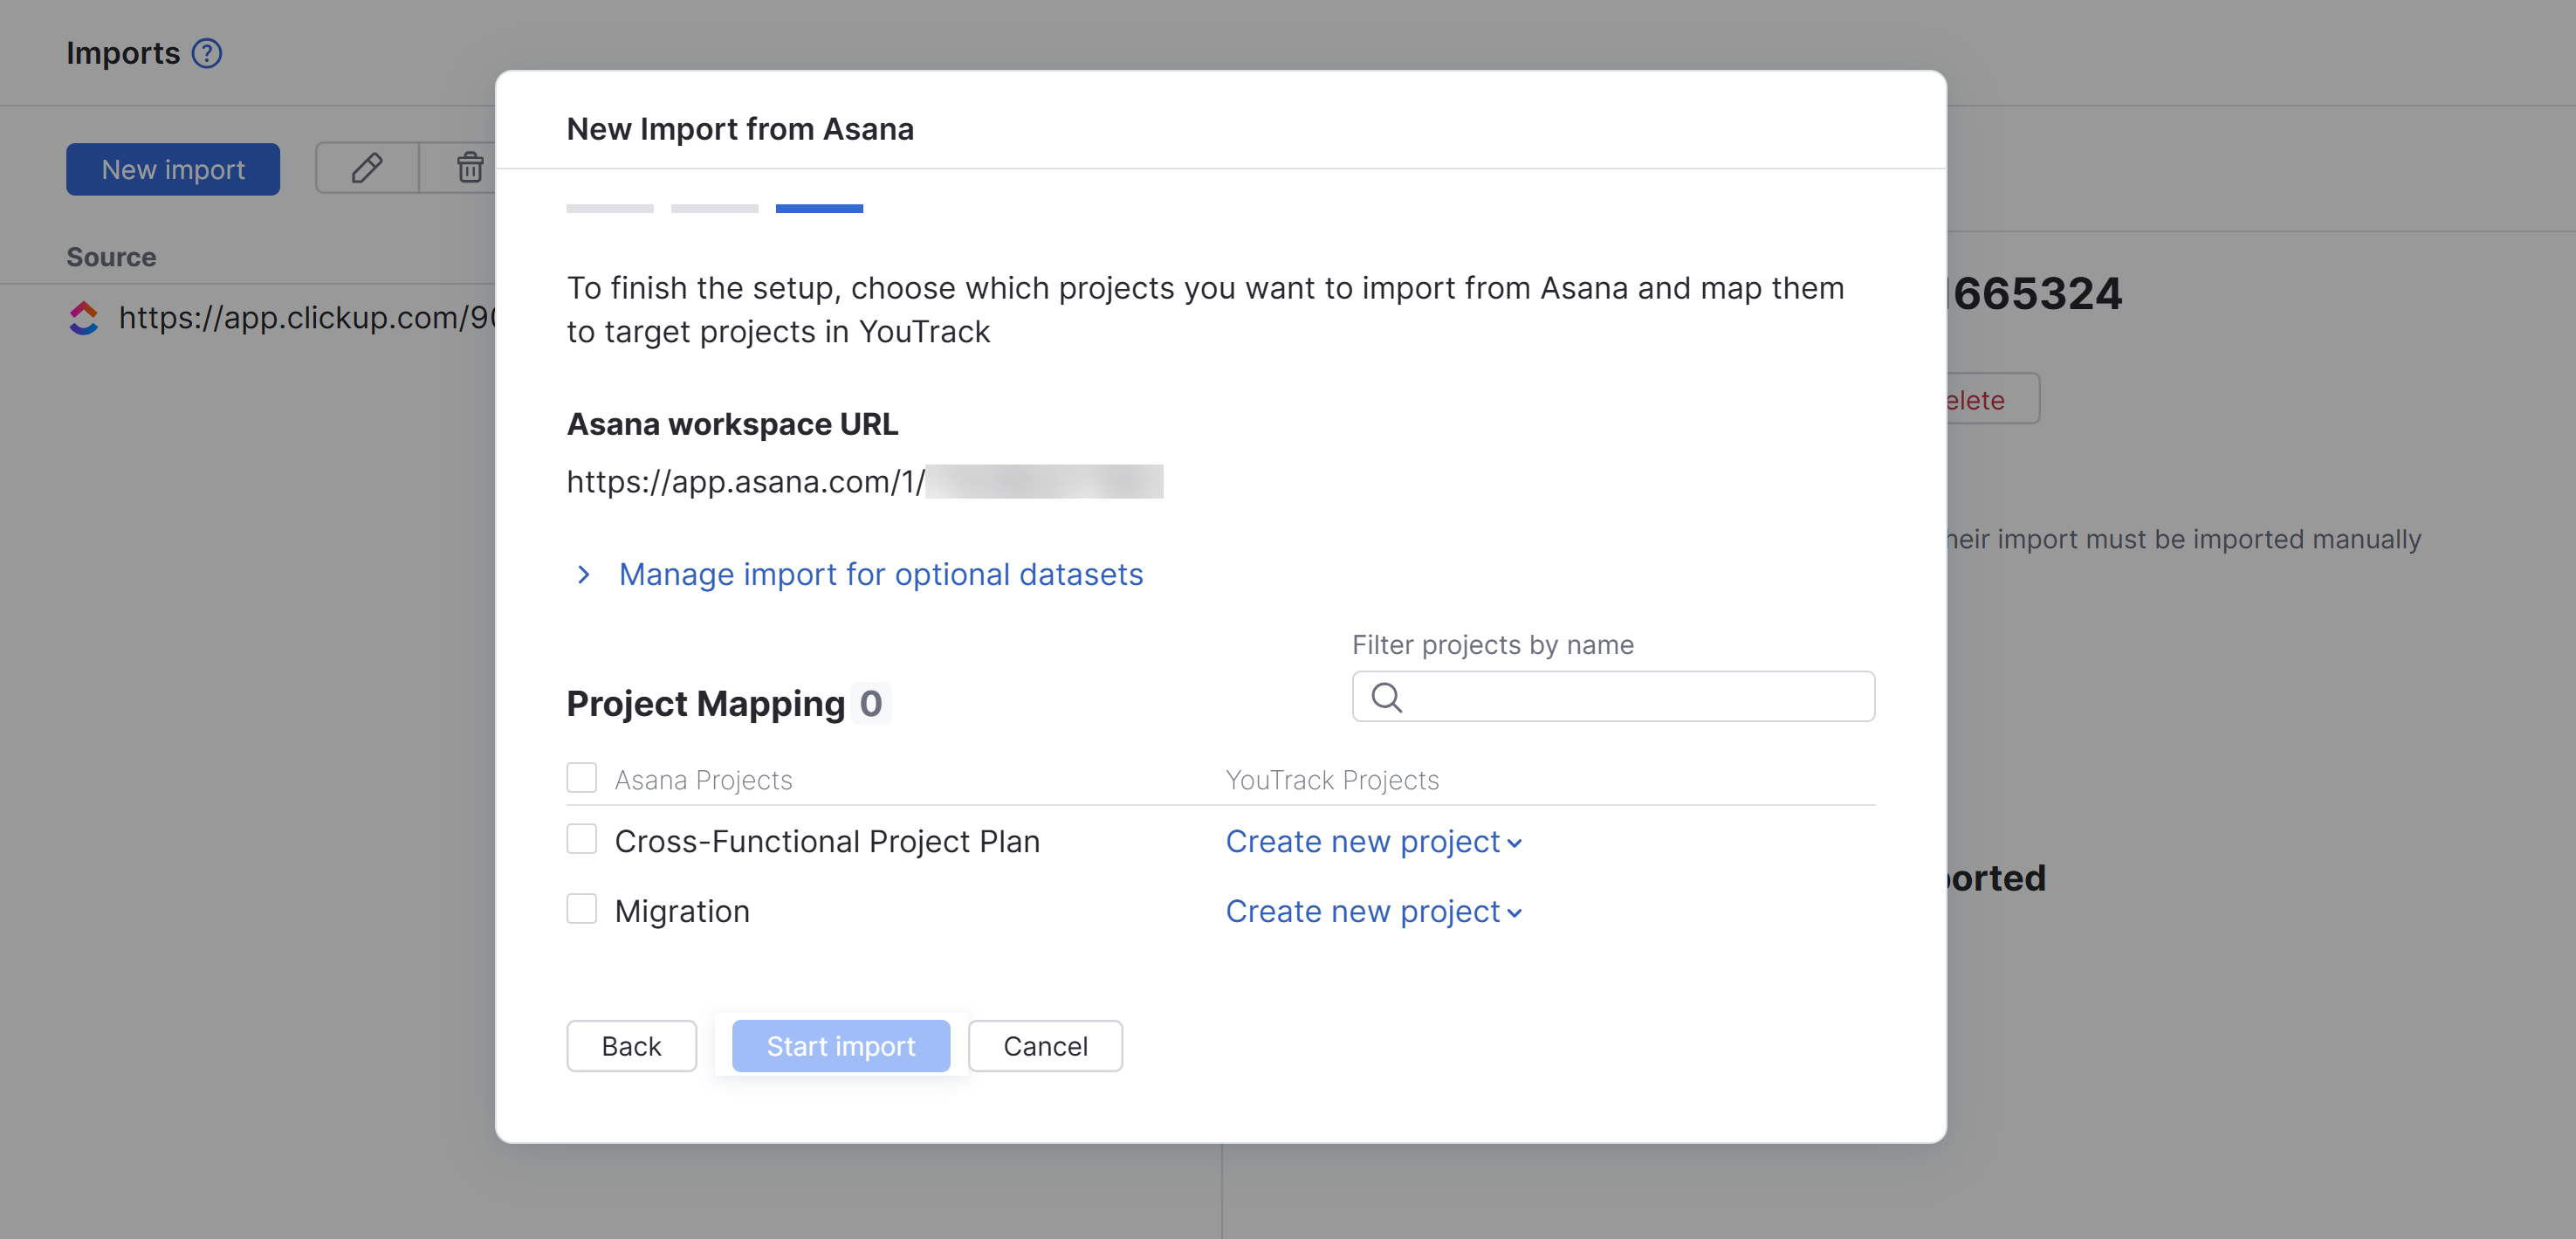Screen dimensions: 2576x1239
Task: Expand the Manage import optional datasets chevron
Action: [584, 575]
